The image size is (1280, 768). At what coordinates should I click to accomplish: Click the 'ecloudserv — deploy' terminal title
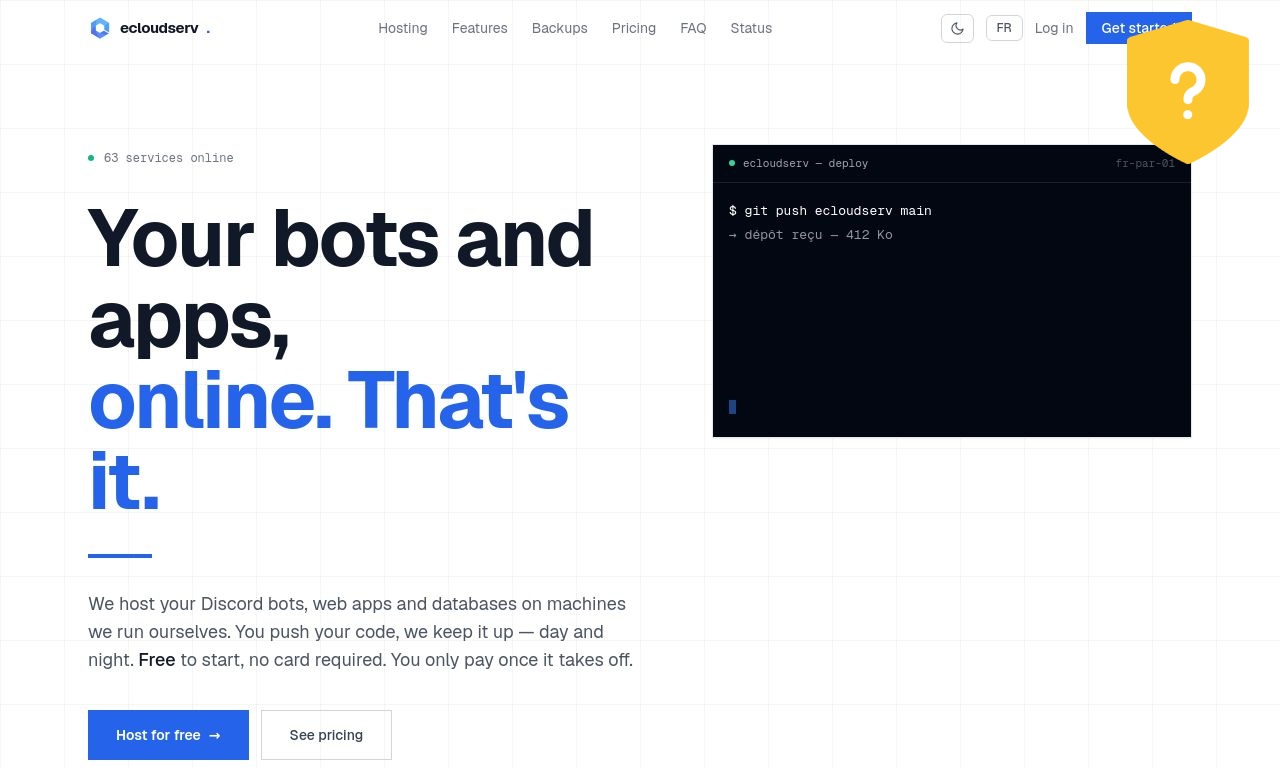[805, 163]
